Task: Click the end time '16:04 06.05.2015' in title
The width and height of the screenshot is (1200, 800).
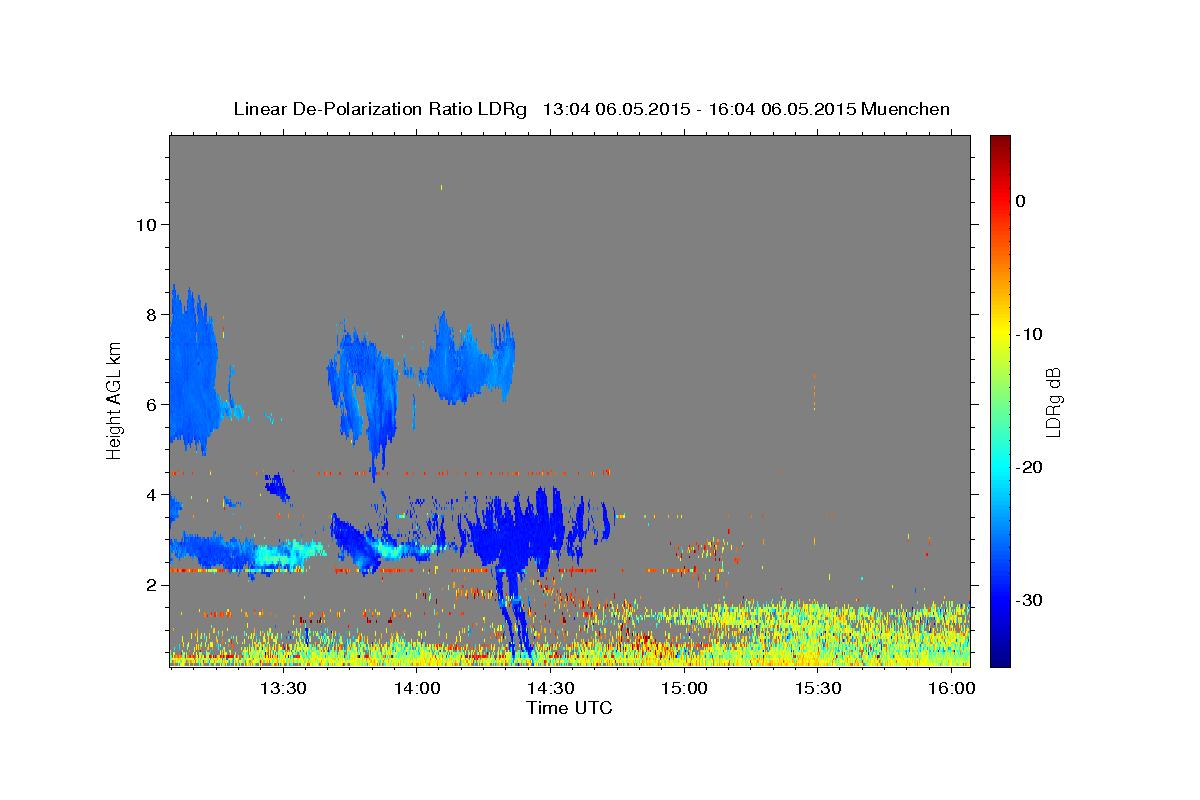Action: 781,109
